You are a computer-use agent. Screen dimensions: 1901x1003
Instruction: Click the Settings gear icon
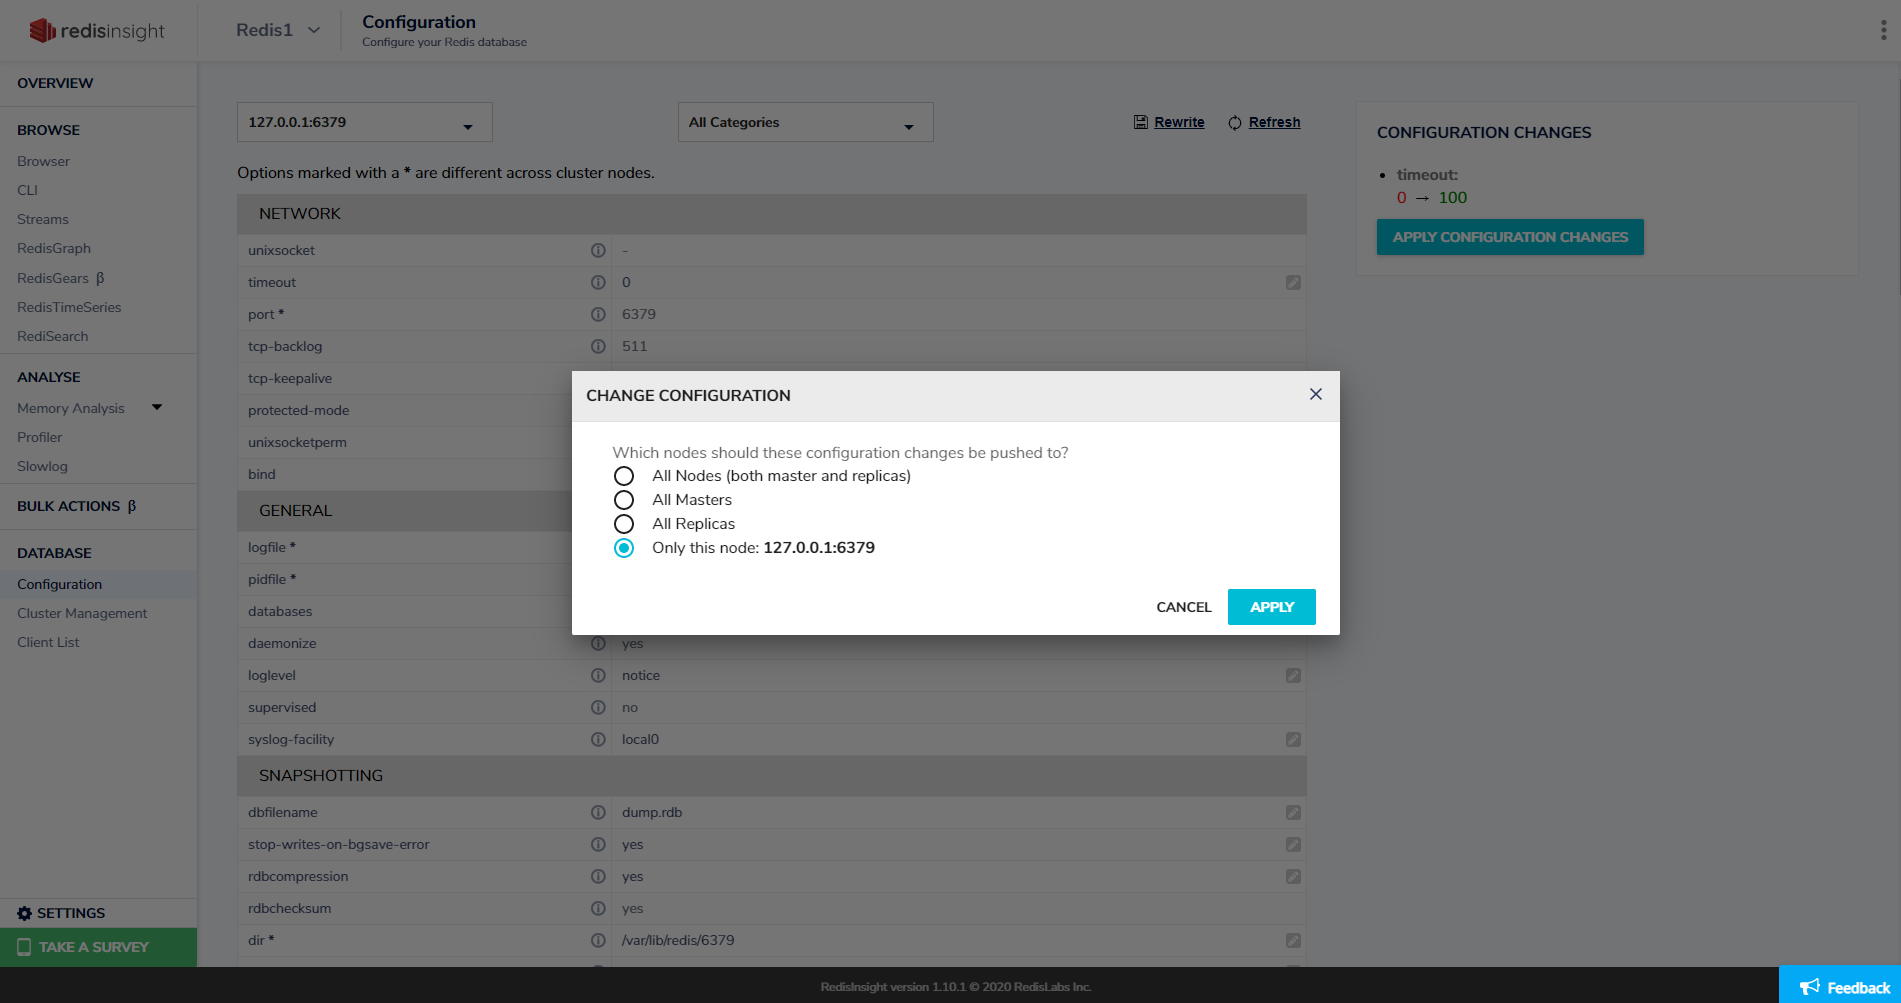click(x=24, y=913)
